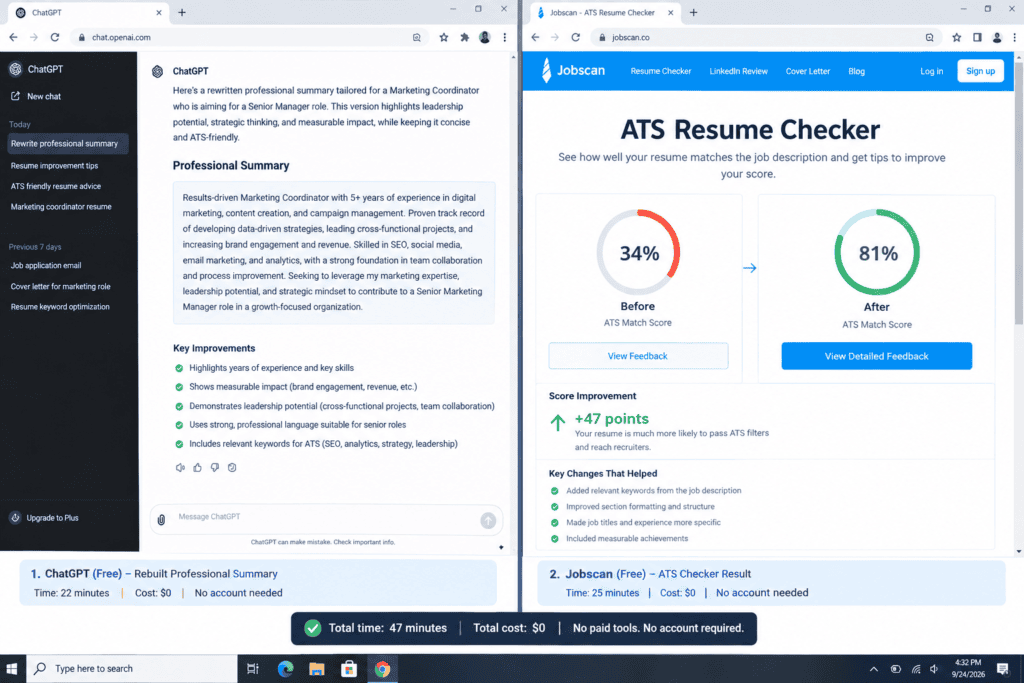Open the three-dot menu in ChatGPT browser
Viewport: 1024px width, 683px height.
coord(504,37)
